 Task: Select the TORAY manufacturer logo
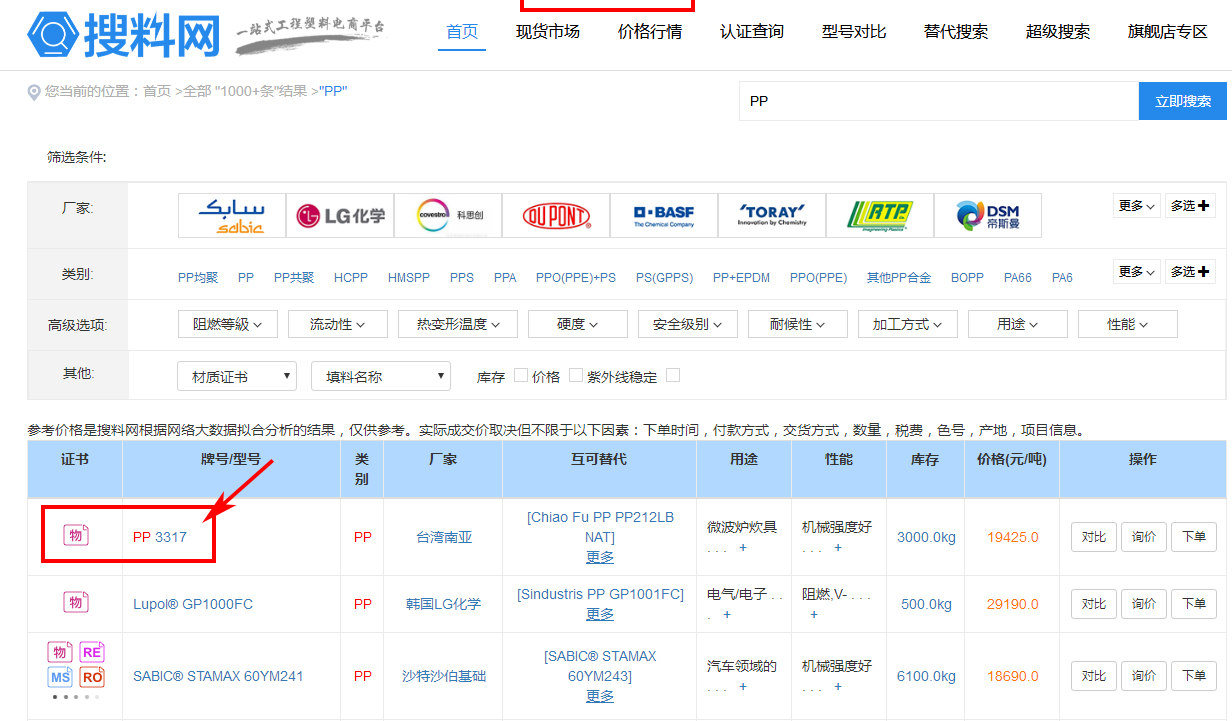click(x=772, y=215)
